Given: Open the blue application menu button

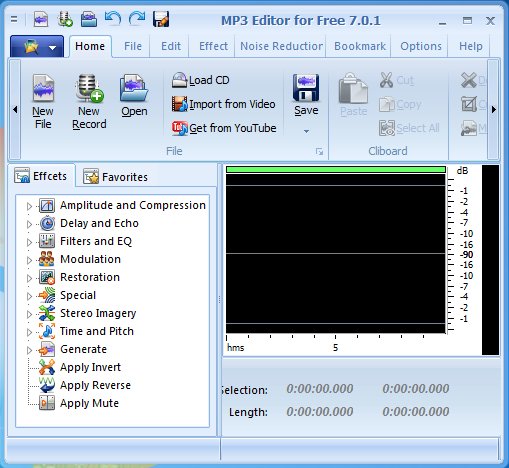Looking at the screenshot, I should [37, 46].
